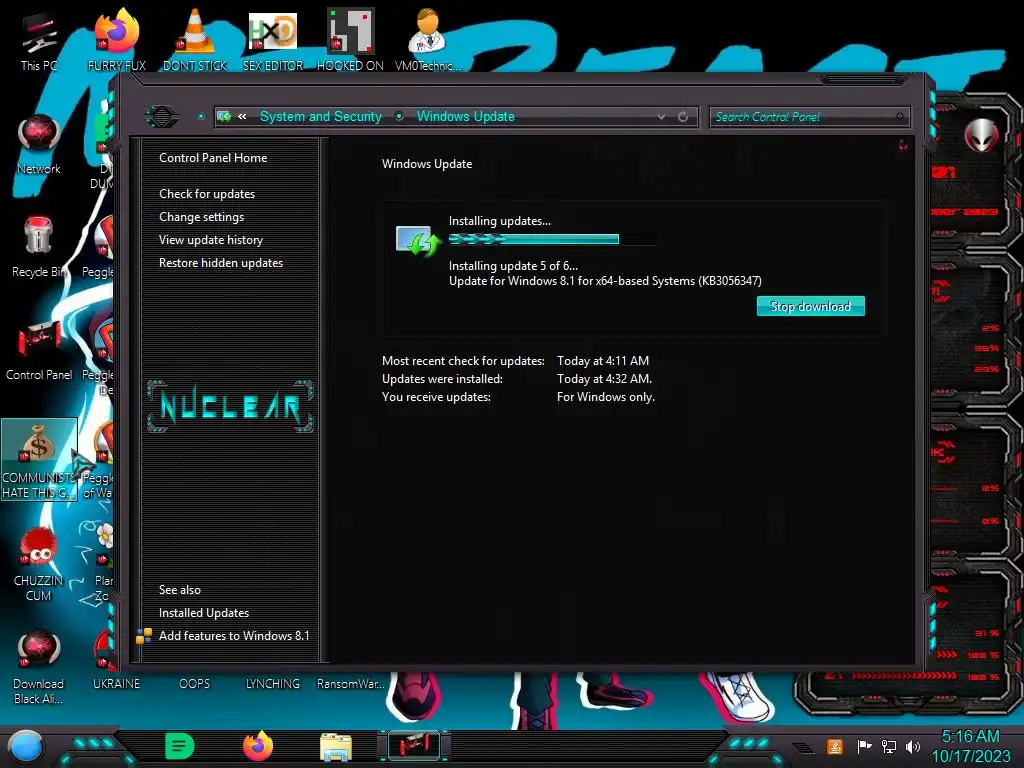Image resolution: width=1024 pixels, height=768 pixels.
Task: Select the UKRAINE desktop item
Action: [116, 684]
